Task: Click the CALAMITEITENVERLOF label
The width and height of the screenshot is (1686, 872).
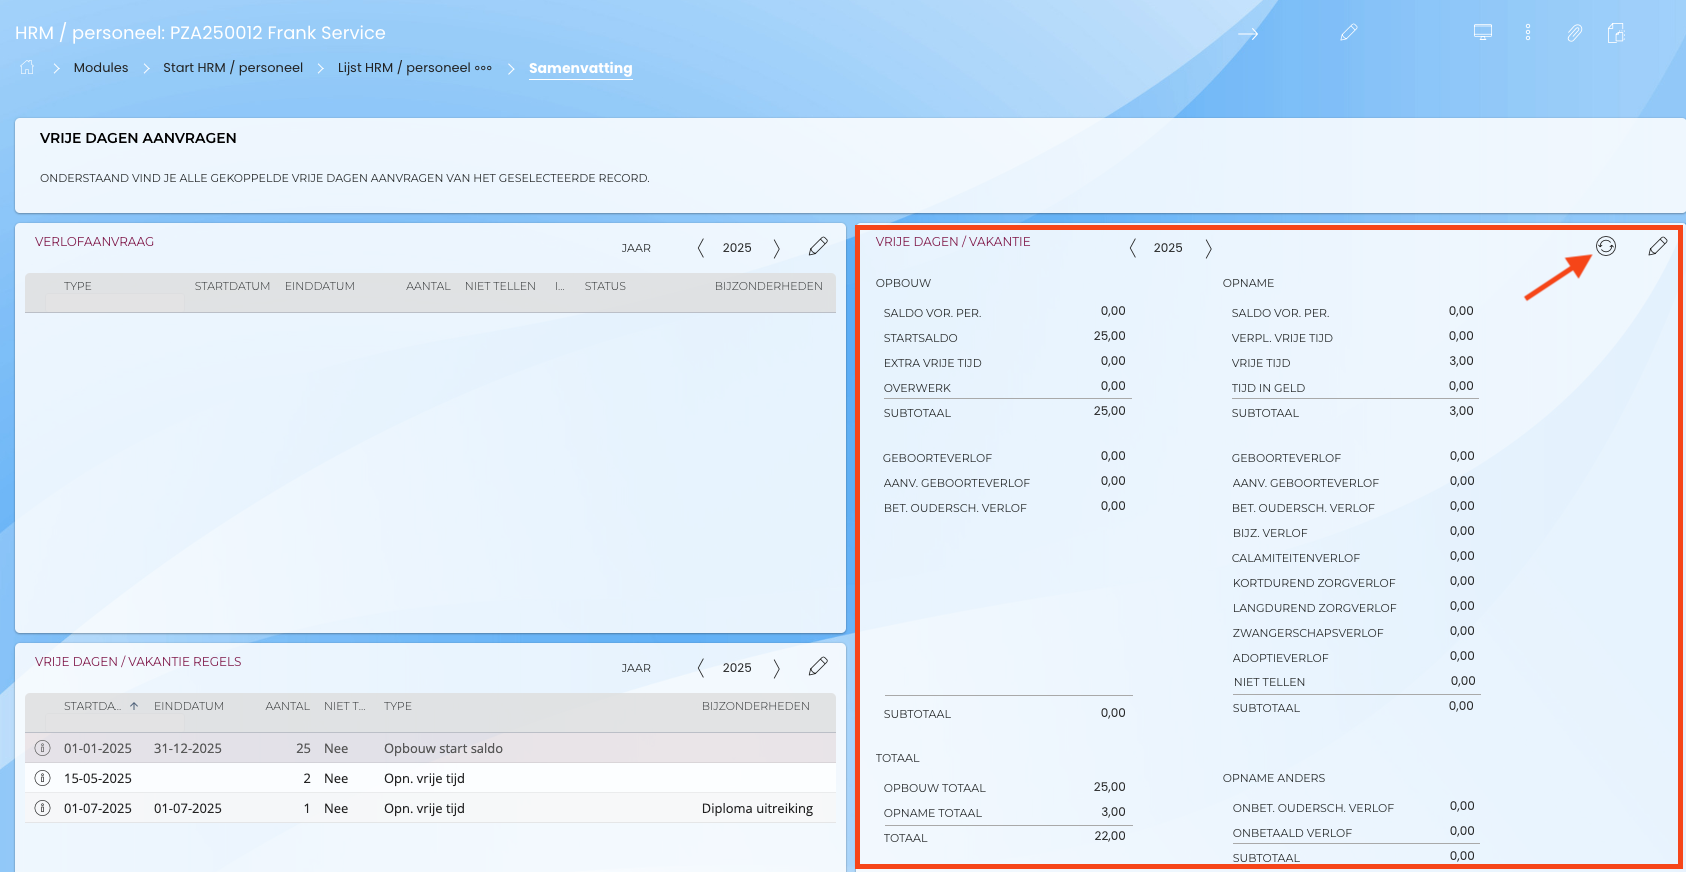Action: [1296, 558]
